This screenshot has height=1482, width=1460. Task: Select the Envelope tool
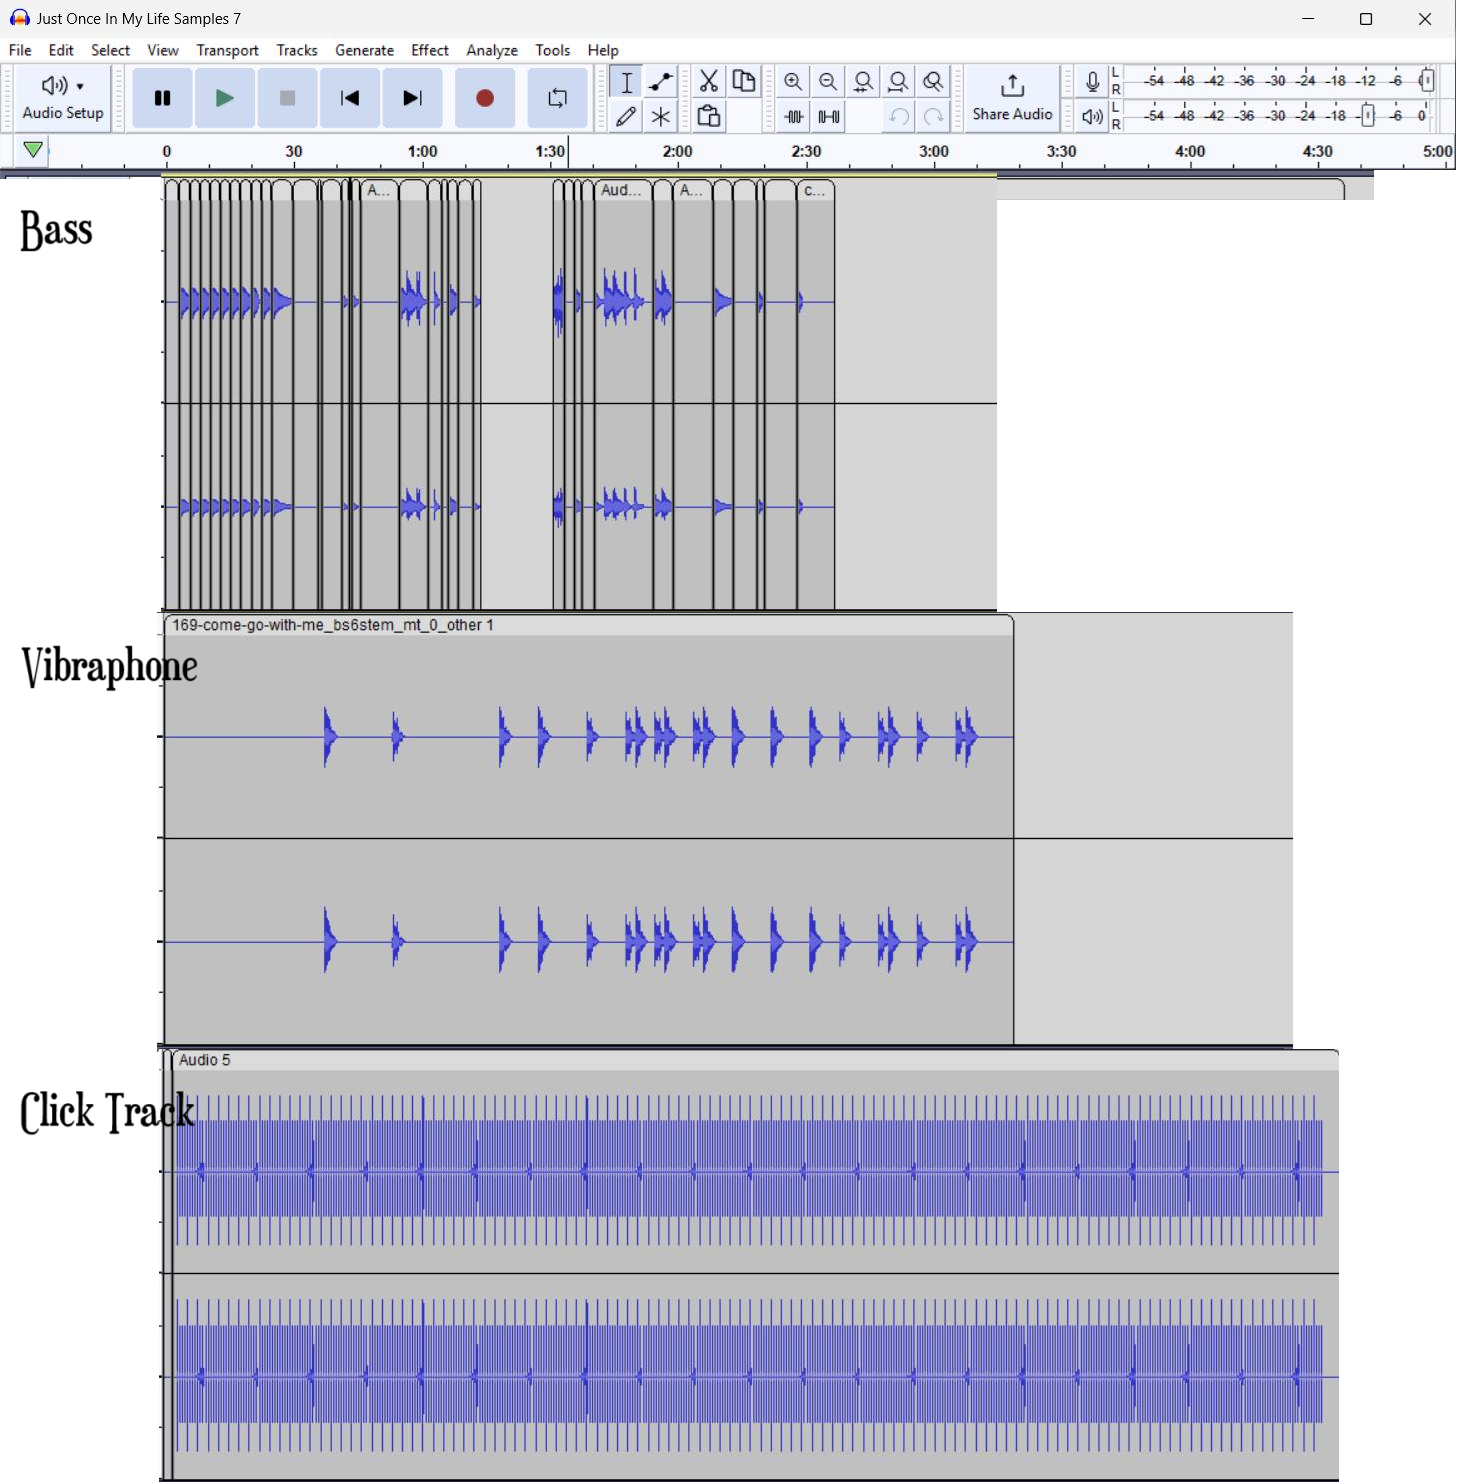click(x=661, y=81)
